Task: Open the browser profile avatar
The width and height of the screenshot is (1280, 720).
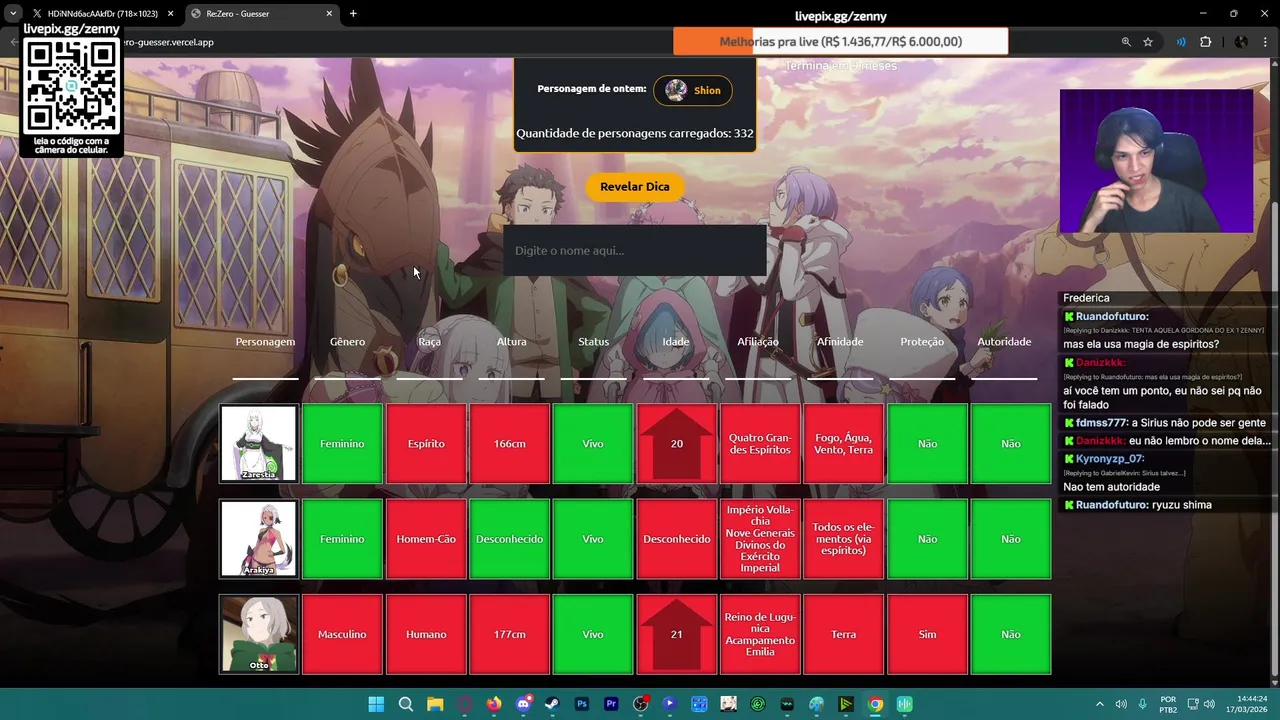Action: tap(1241, 42)
